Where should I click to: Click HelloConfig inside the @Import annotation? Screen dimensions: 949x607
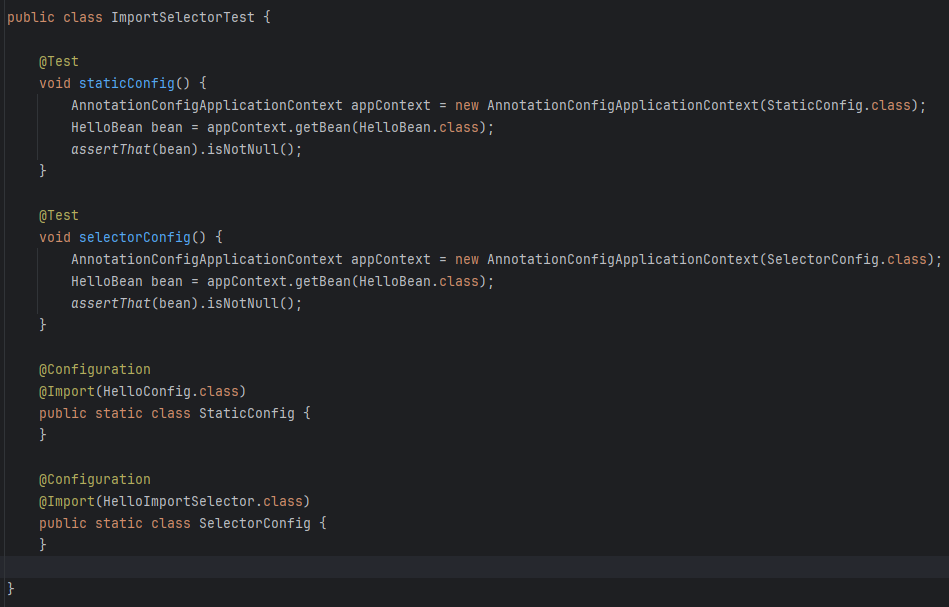point(147,392)
